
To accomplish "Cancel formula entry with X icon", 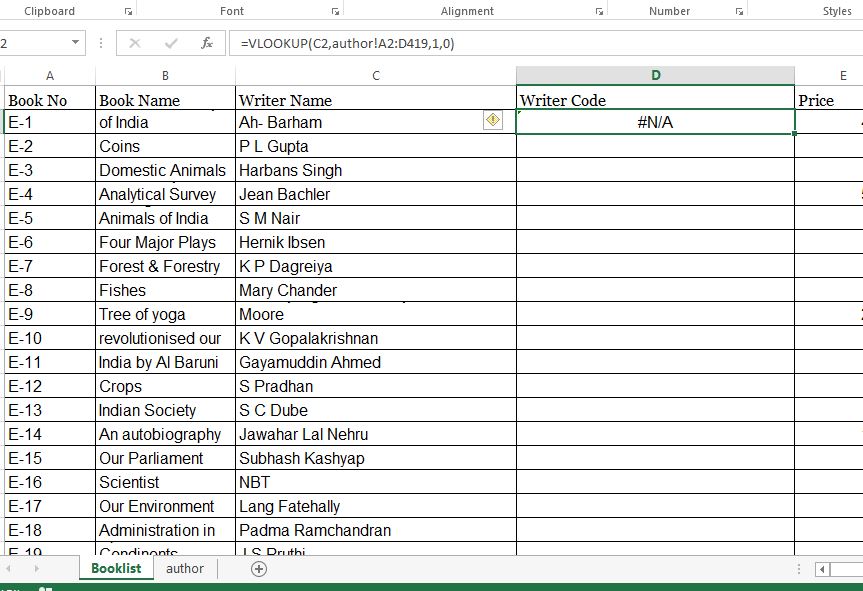I will coord(135,43).
